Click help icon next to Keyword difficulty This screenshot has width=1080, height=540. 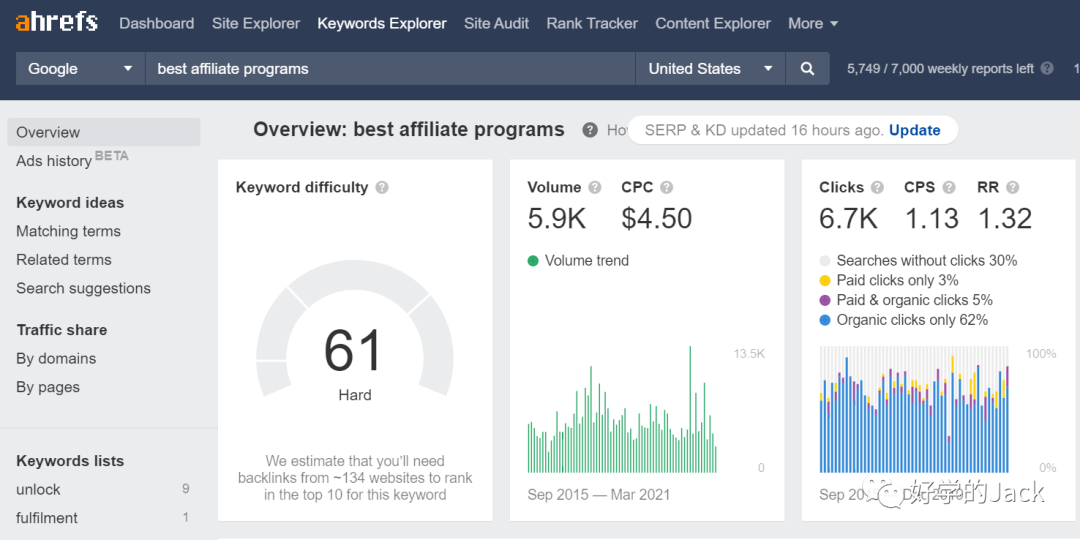coord(382,187)
